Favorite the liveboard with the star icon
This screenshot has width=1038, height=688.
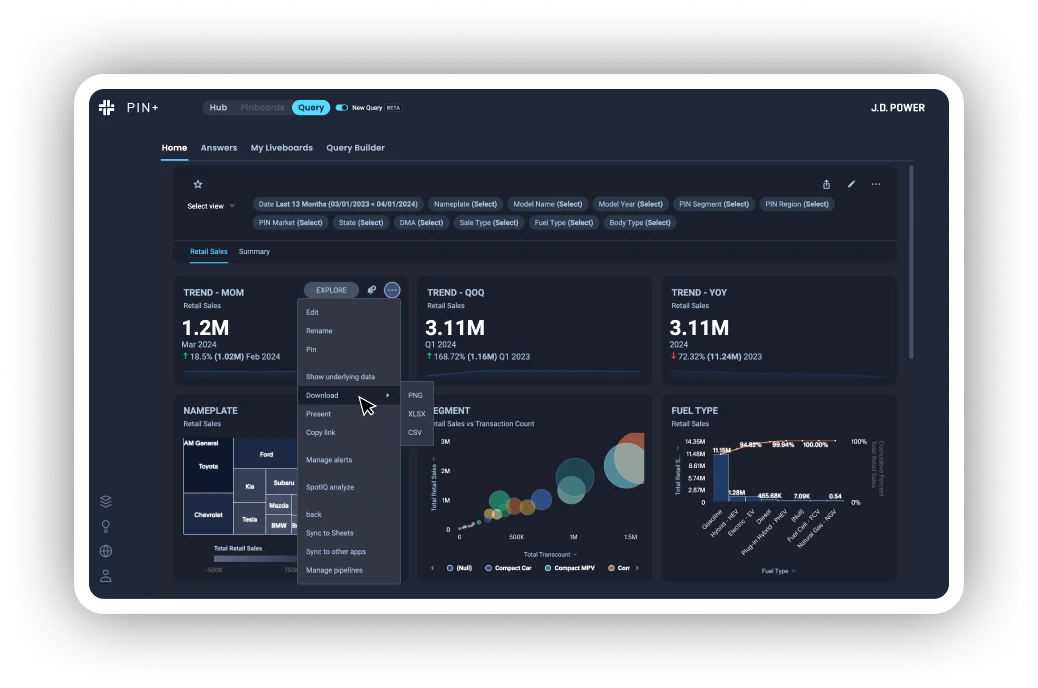(198, 185)
